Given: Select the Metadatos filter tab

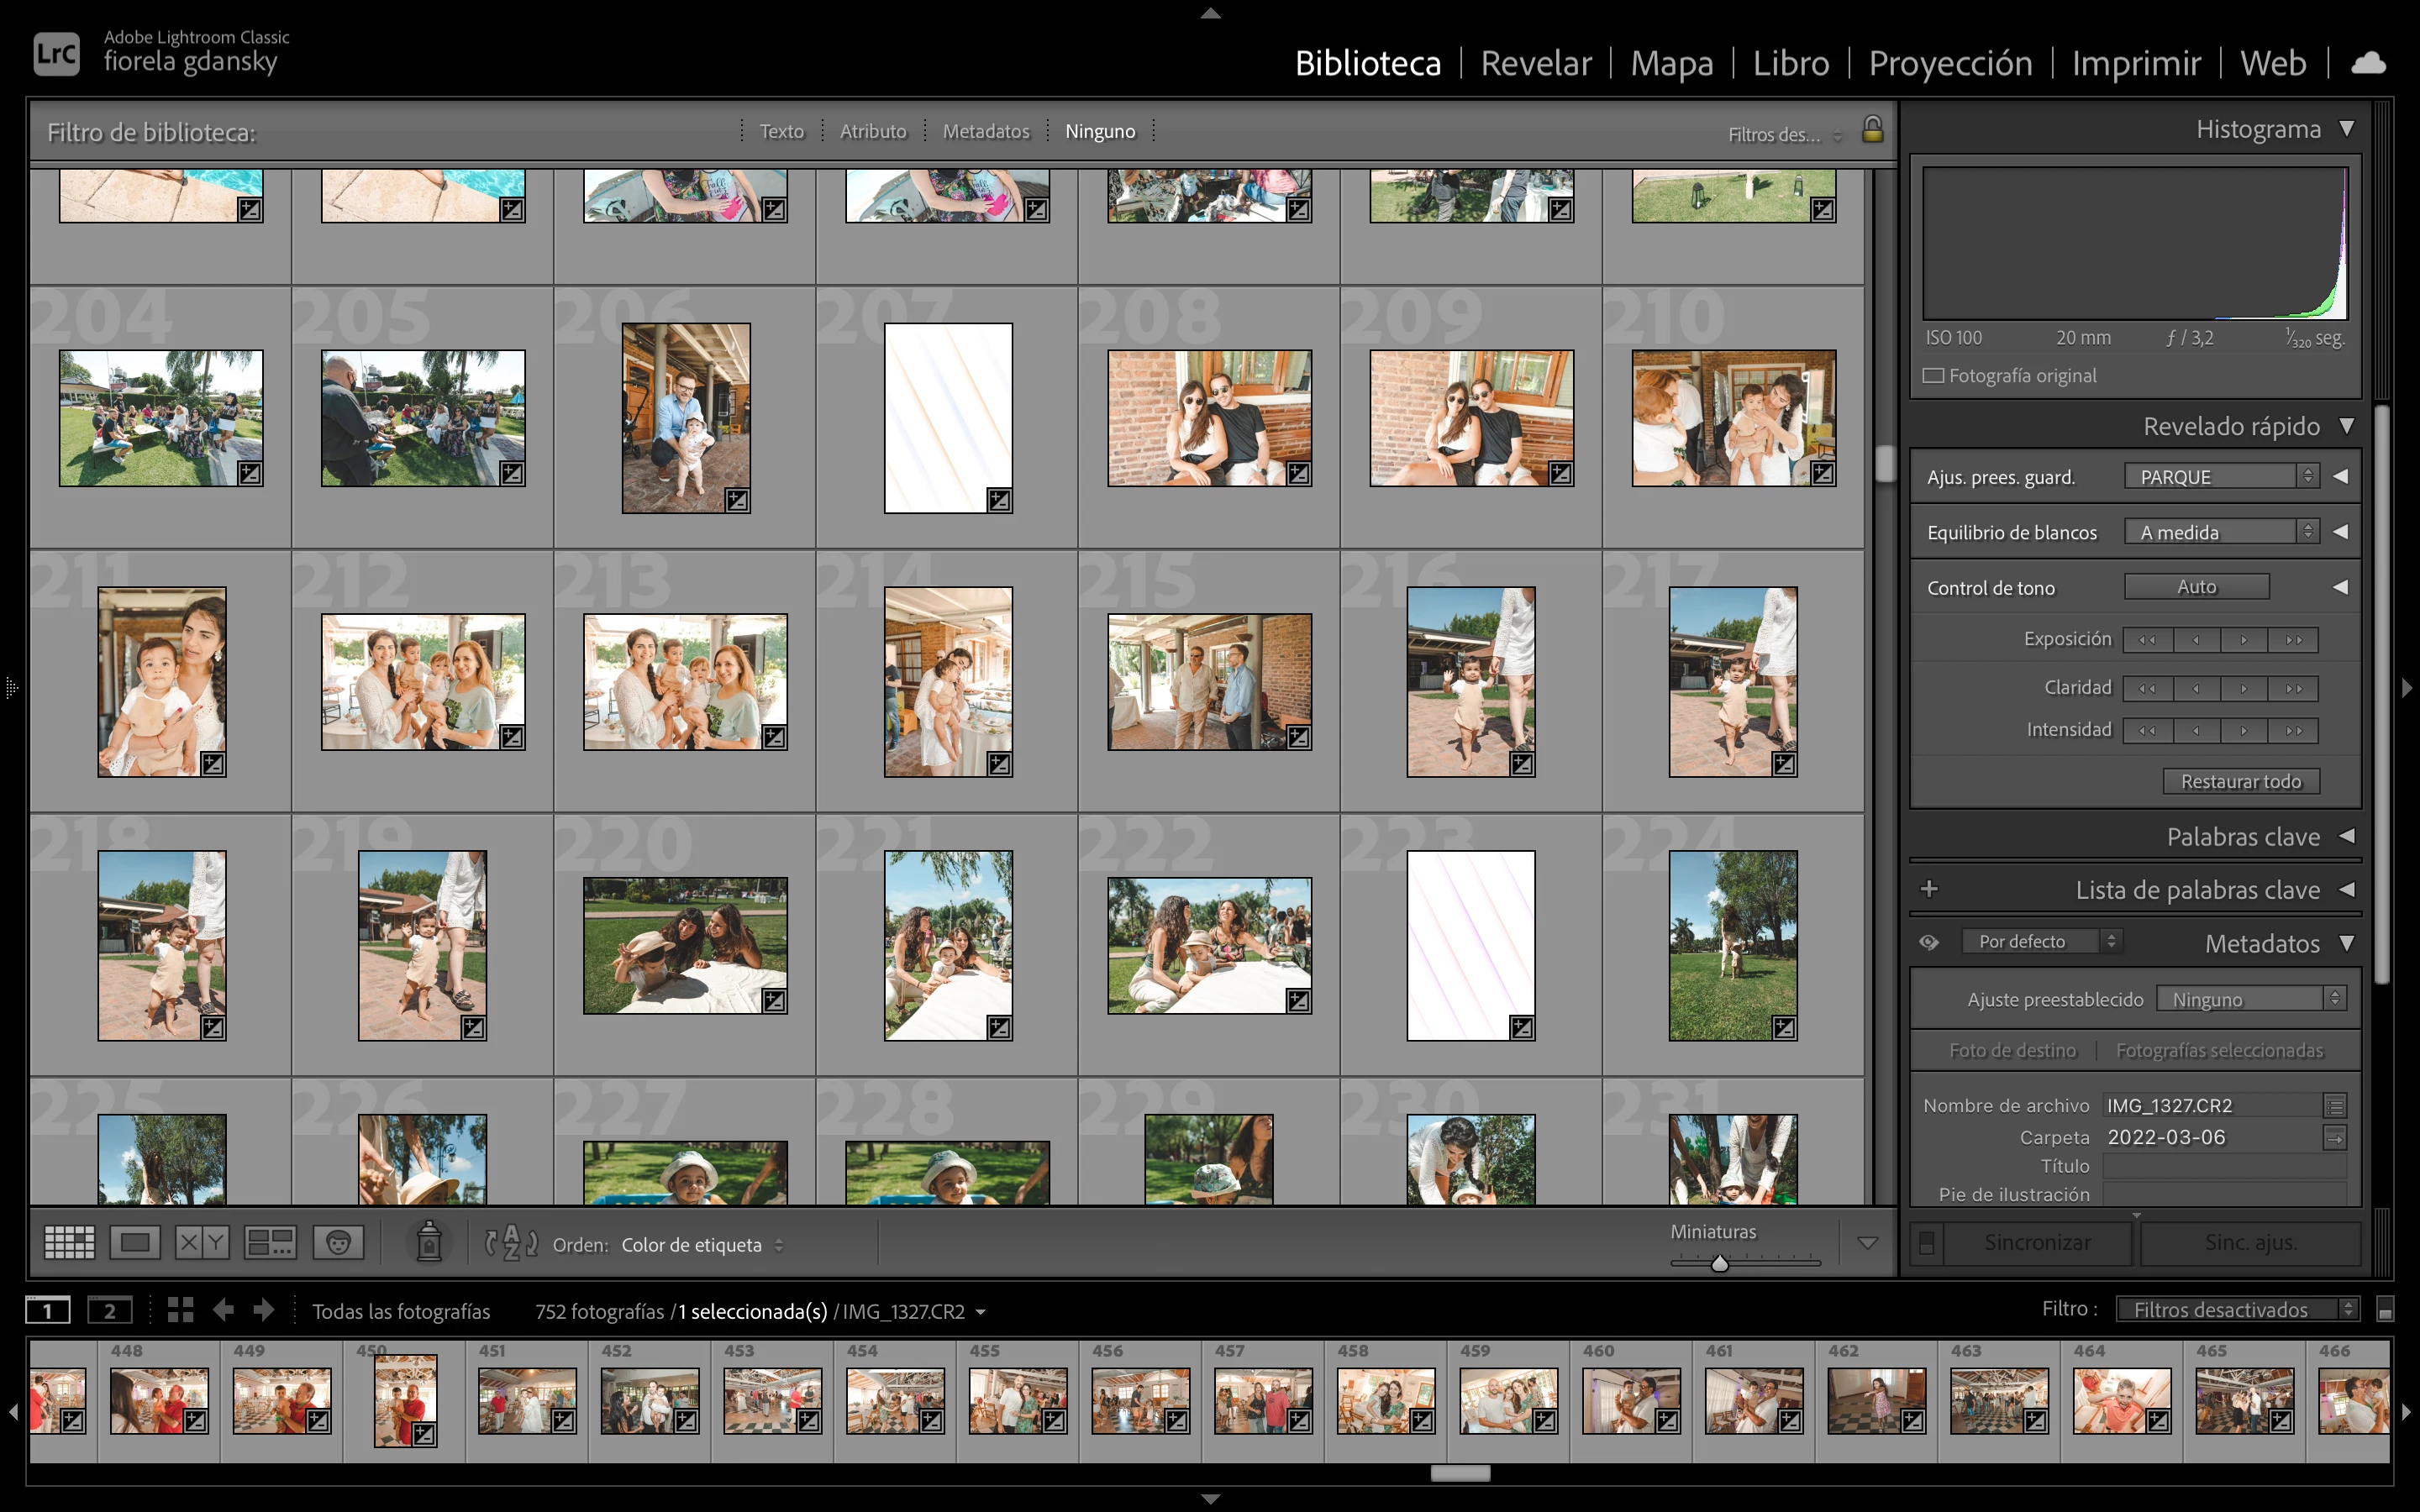Looking at the screenshot, I should pos(985,131).
